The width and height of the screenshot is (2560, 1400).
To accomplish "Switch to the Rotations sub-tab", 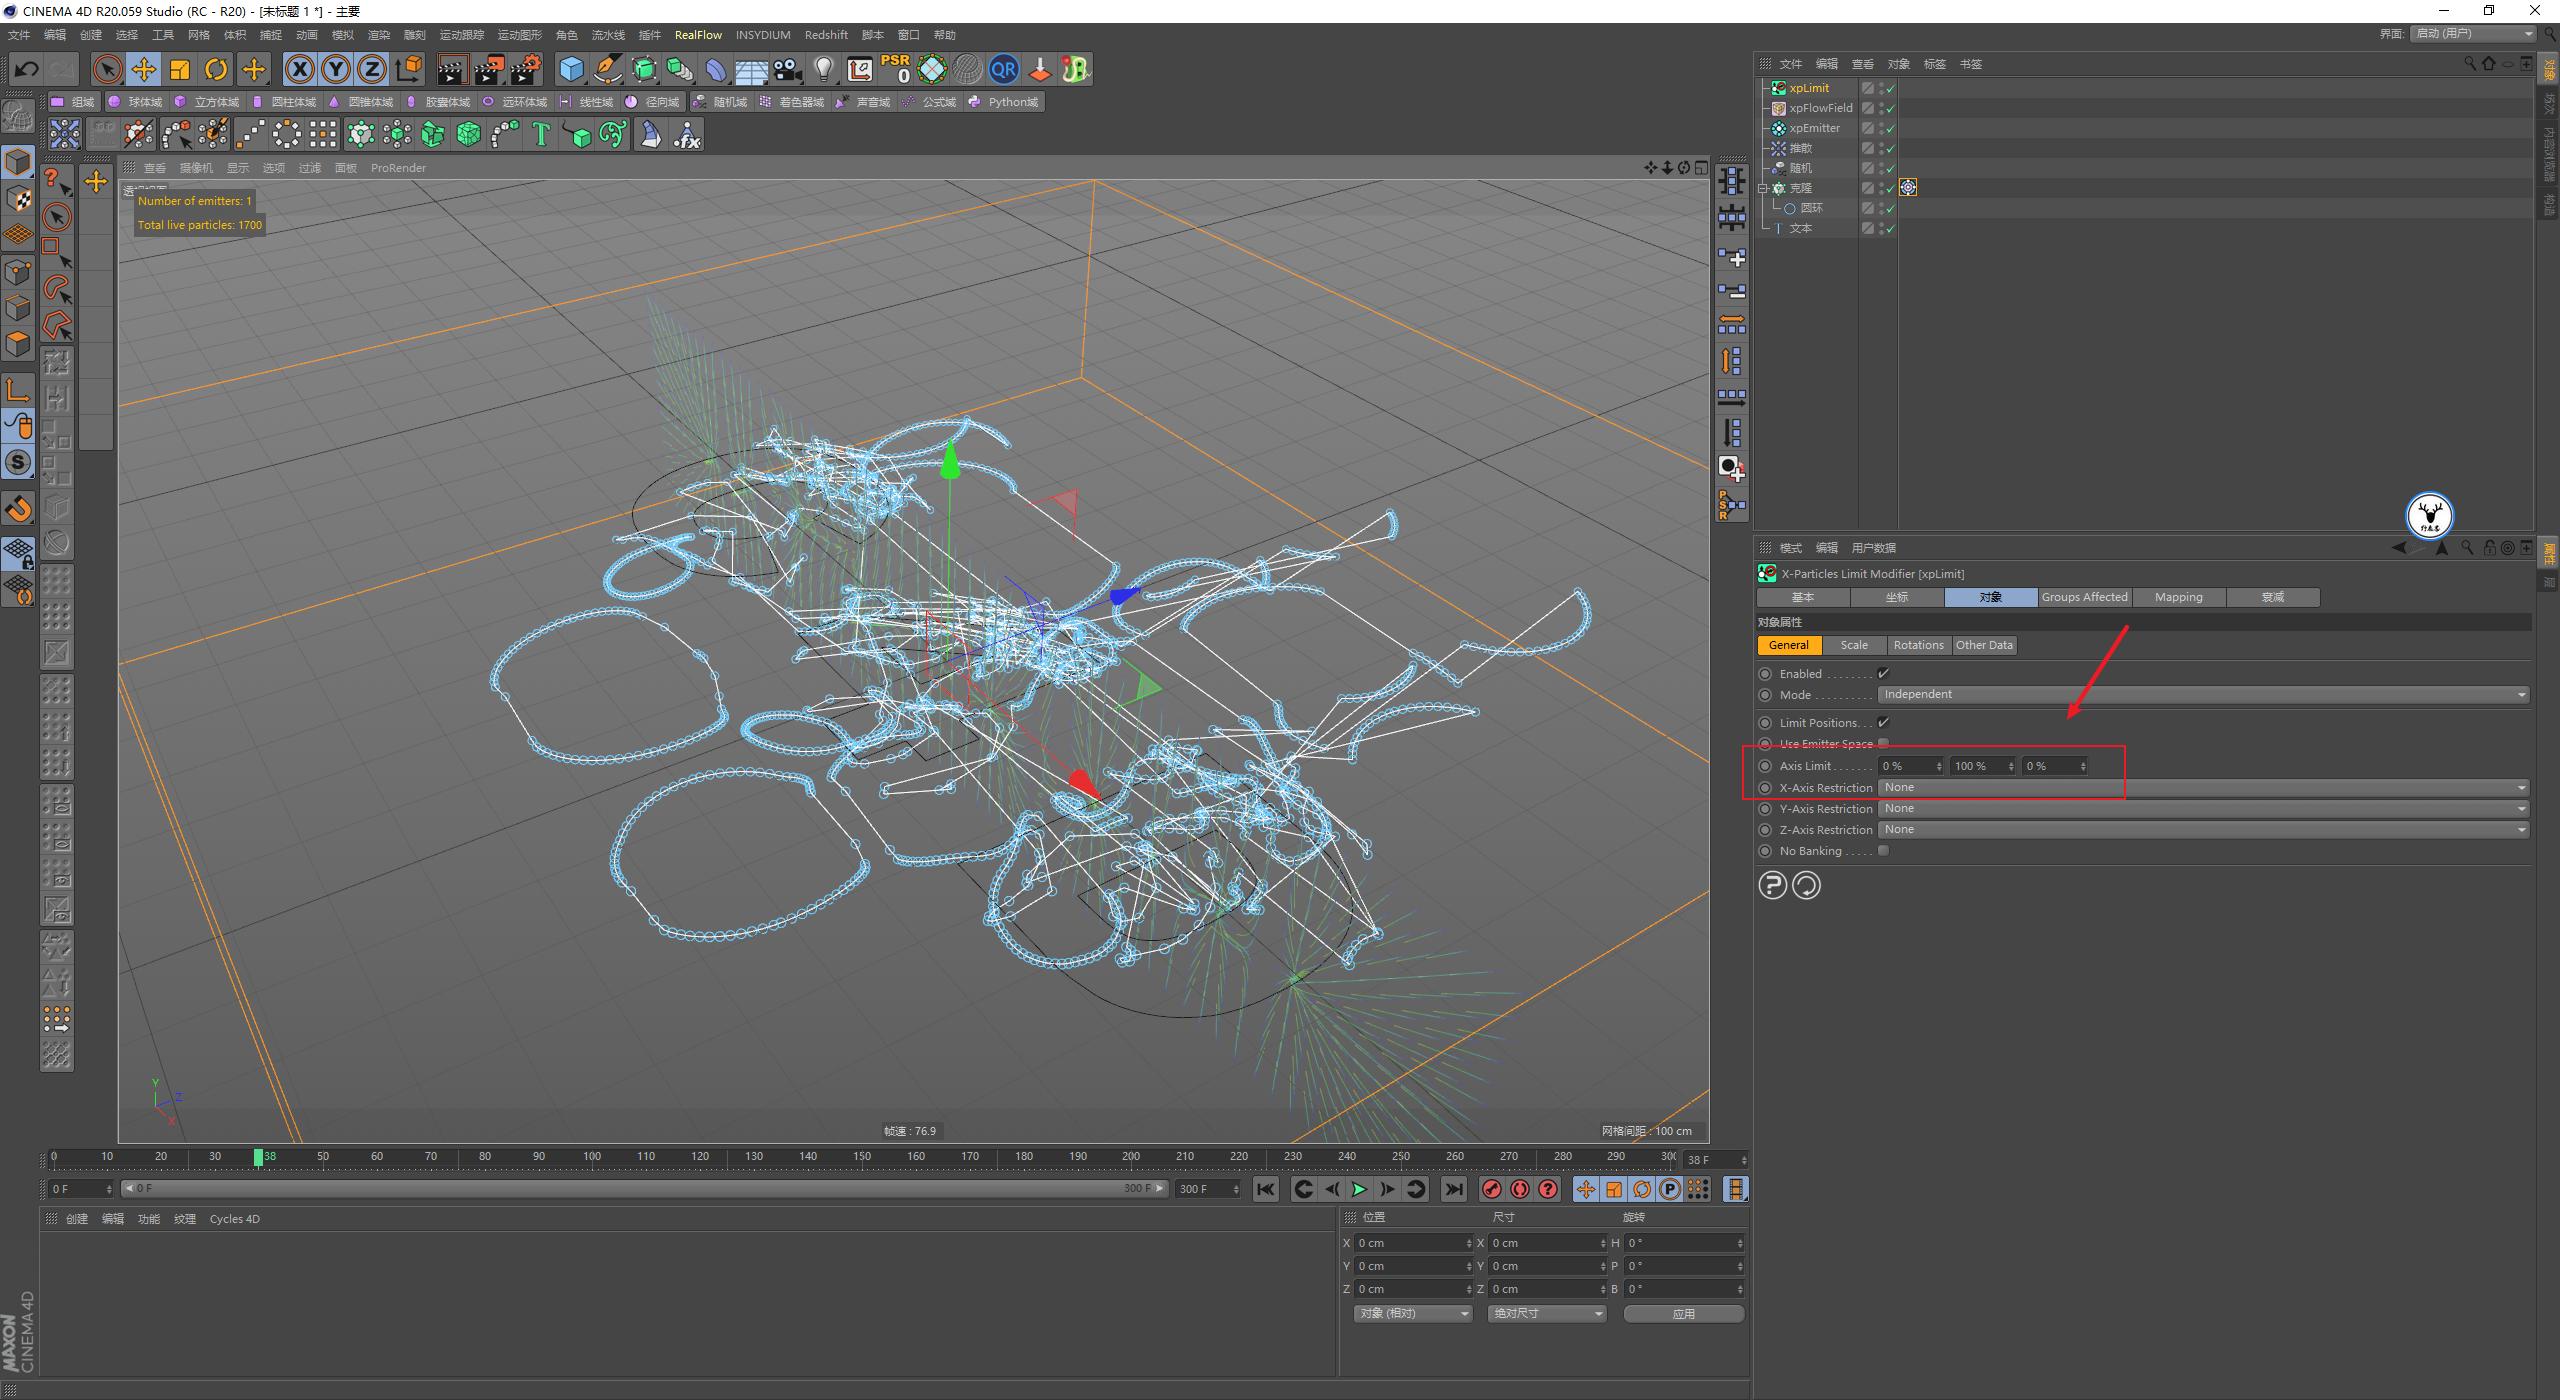I will (x=1918, y=645).
